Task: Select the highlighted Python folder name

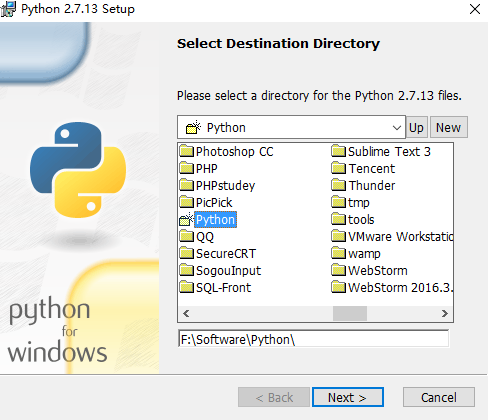Action: point(215,220)
